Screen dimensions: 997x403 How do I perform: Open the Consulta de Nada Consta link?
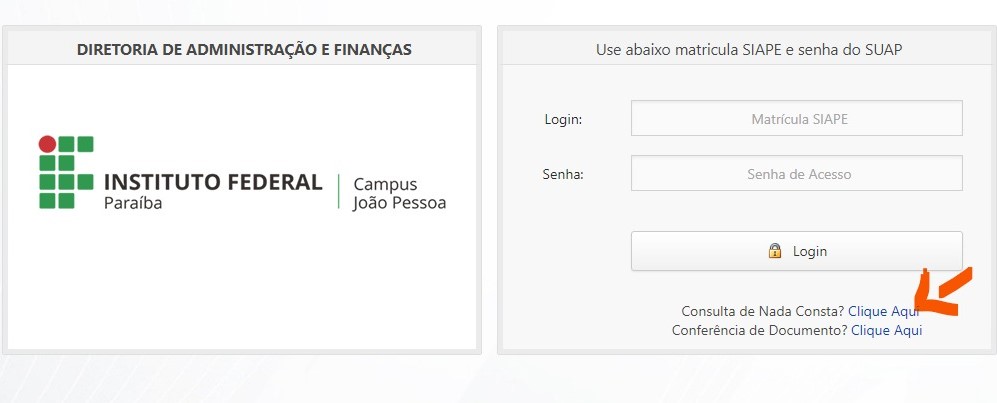point(883,311)
